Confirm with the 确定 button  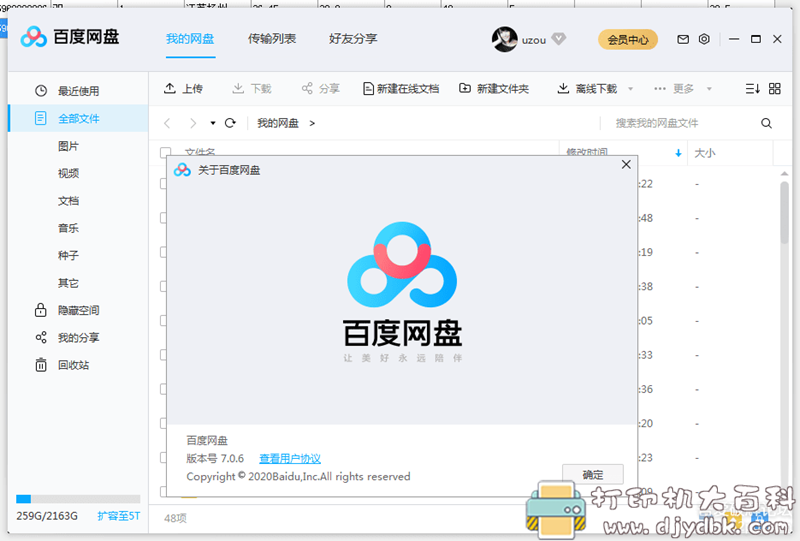pos(592,475)
